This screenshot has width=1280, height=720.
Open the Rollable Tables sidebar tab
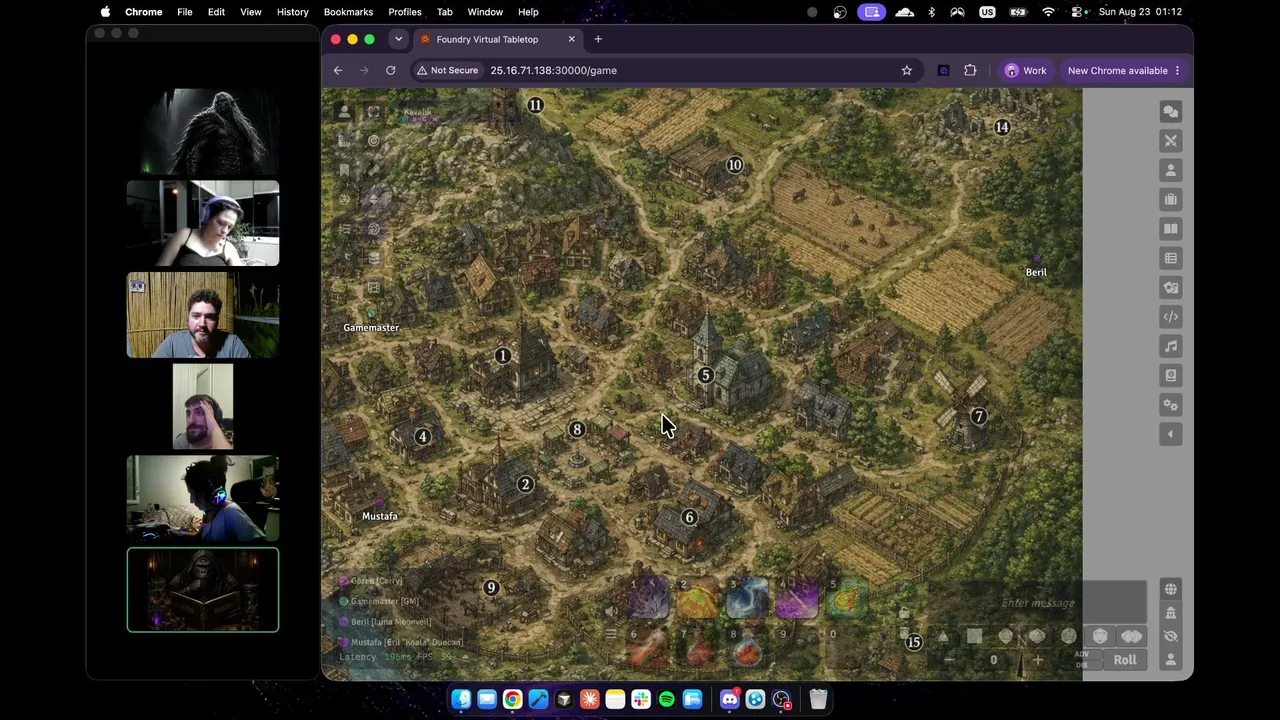[x=1170, y=258]
